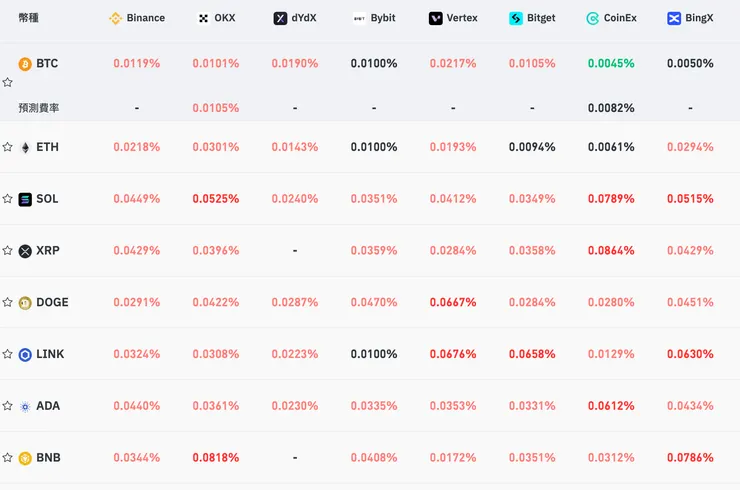Screen dimensions: 740x490
Task: Click the Bitget exchange logo icon
Action: (516, 18)
